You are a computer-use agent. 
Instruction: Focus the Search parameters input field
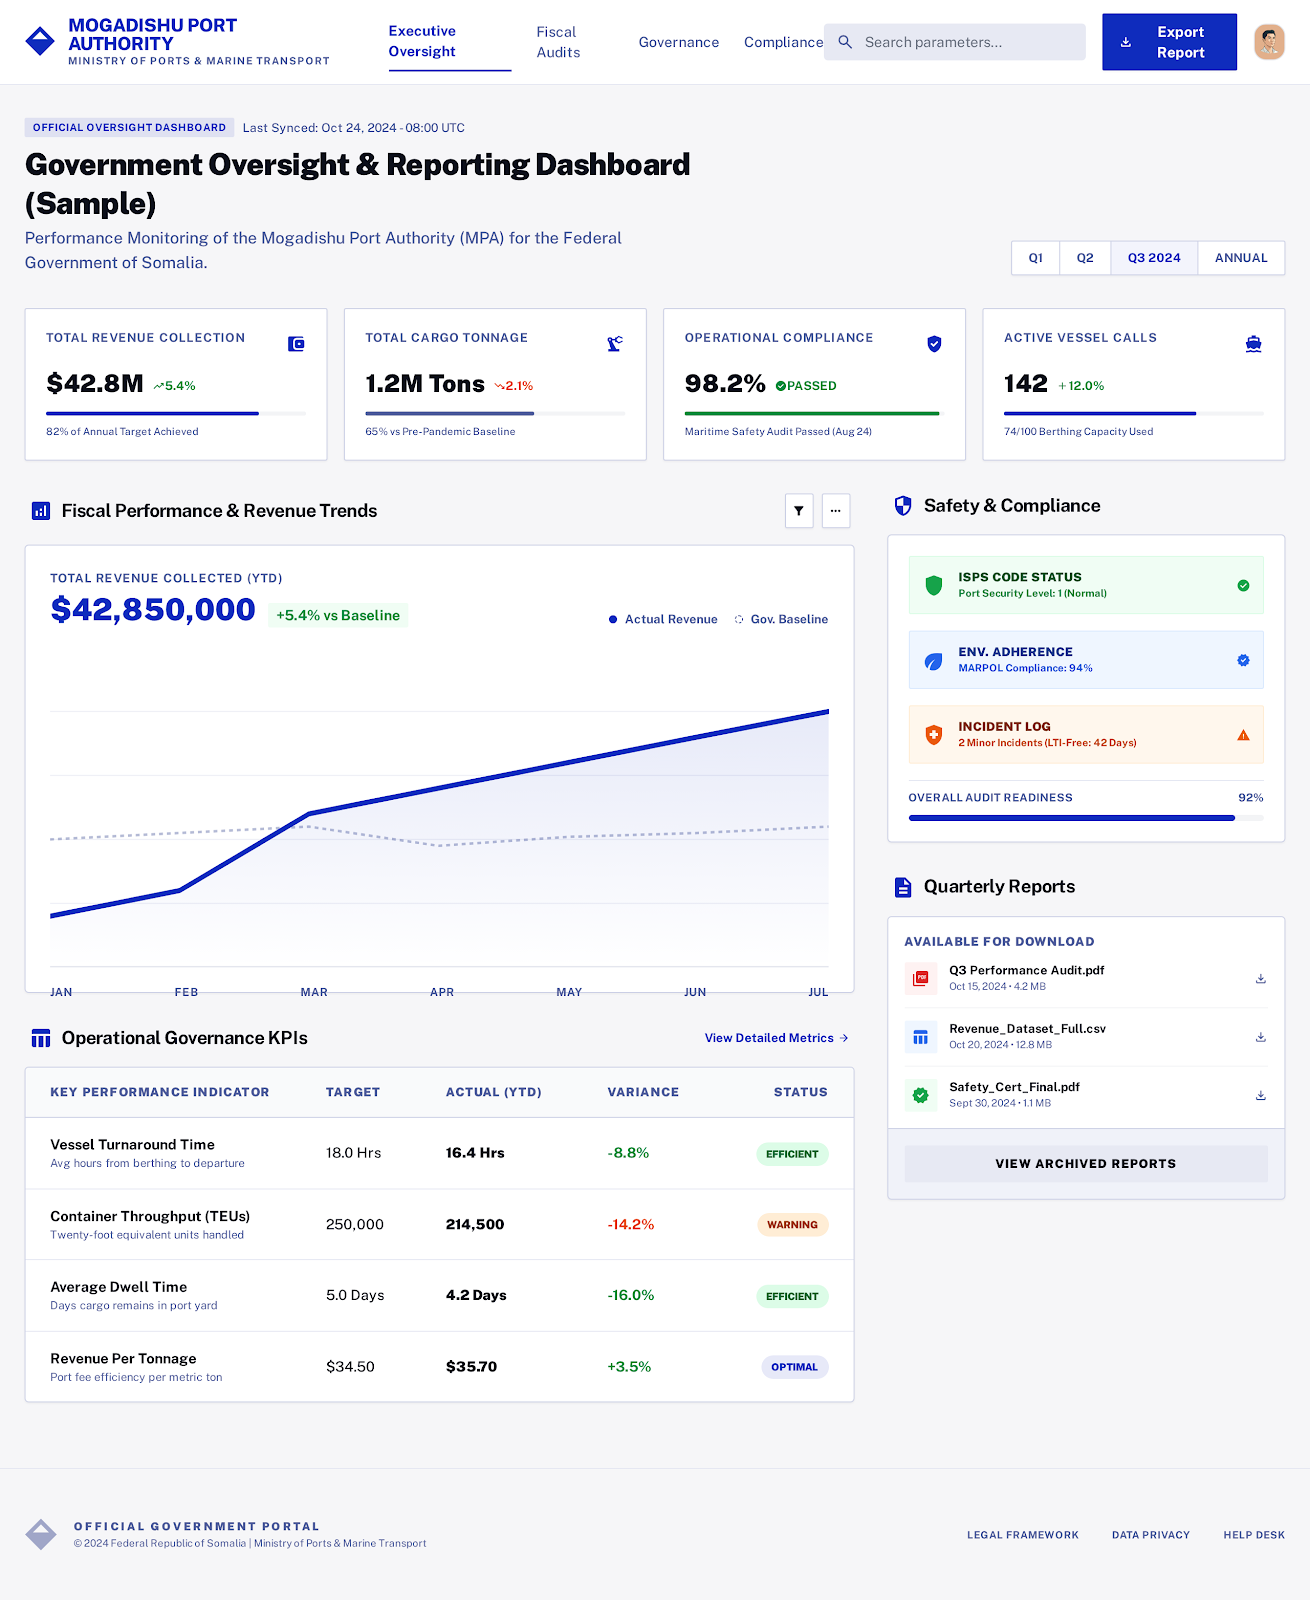[968, 42]
